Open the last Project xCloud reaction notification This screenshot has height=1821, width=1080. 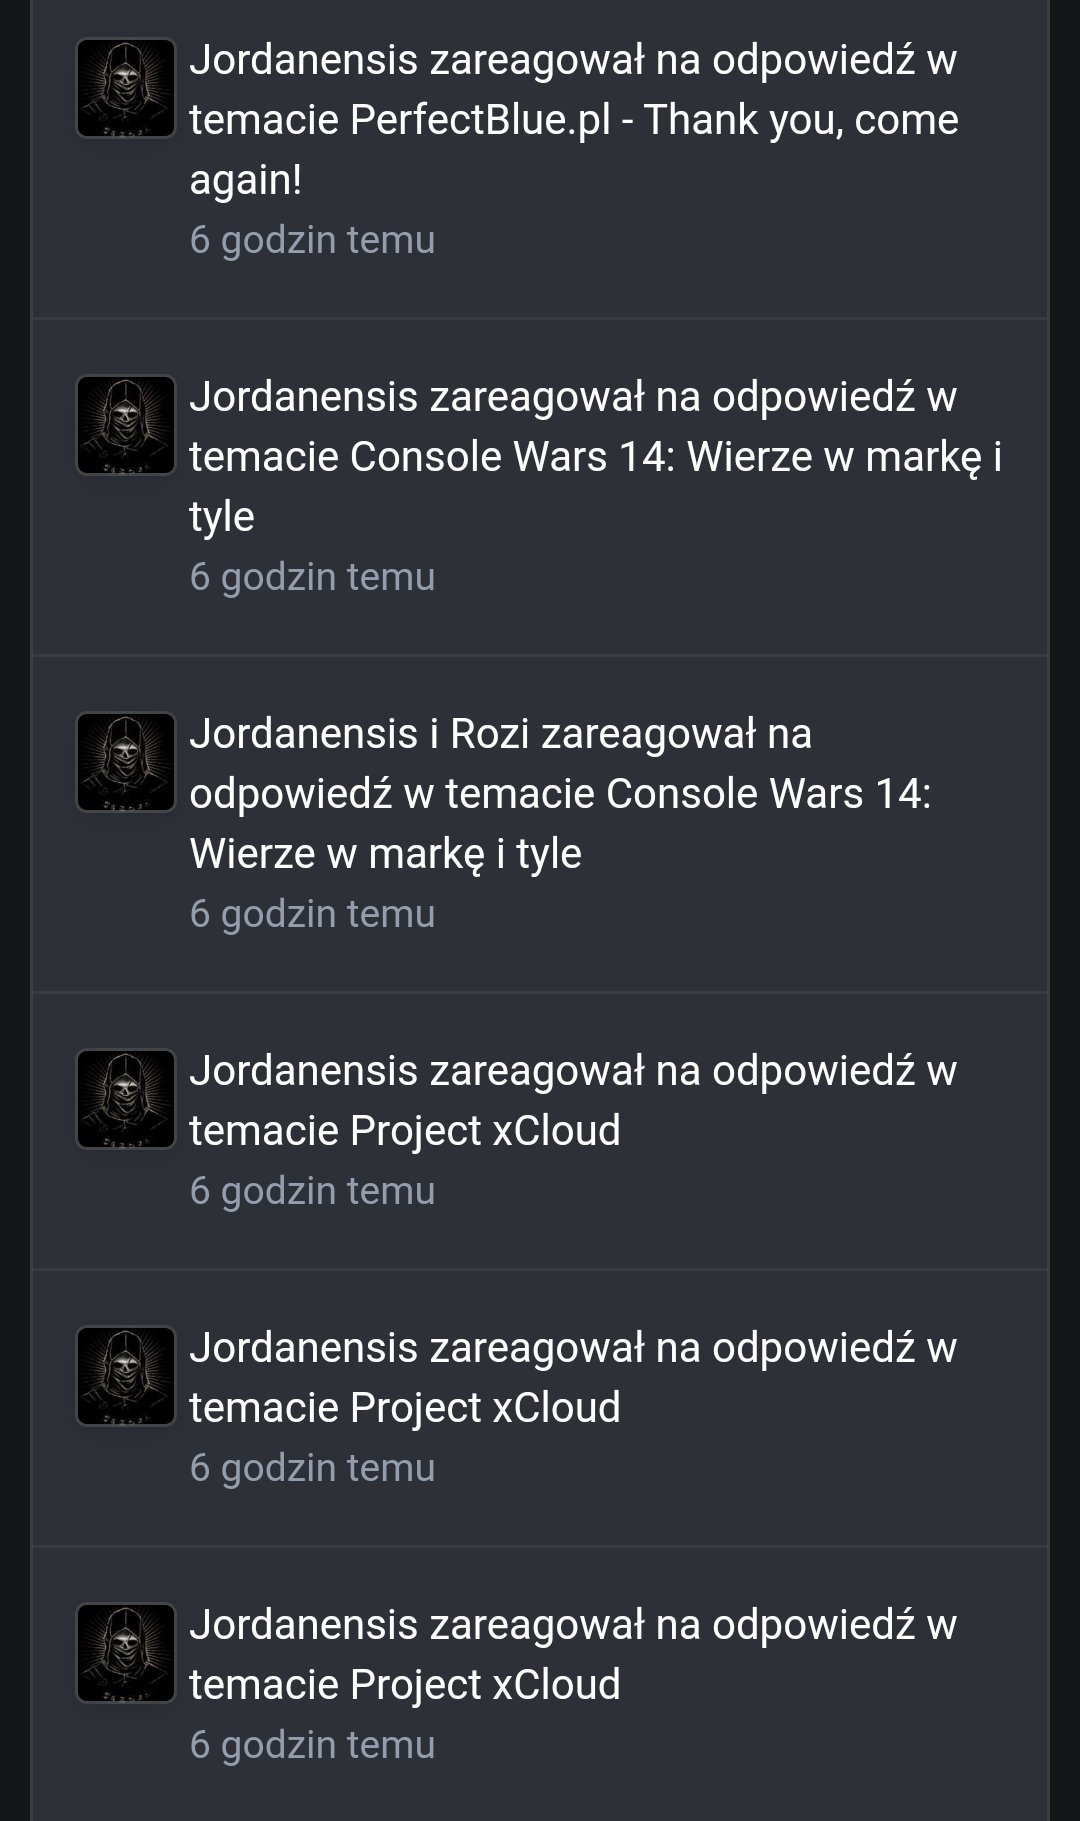pos(540,1685)
